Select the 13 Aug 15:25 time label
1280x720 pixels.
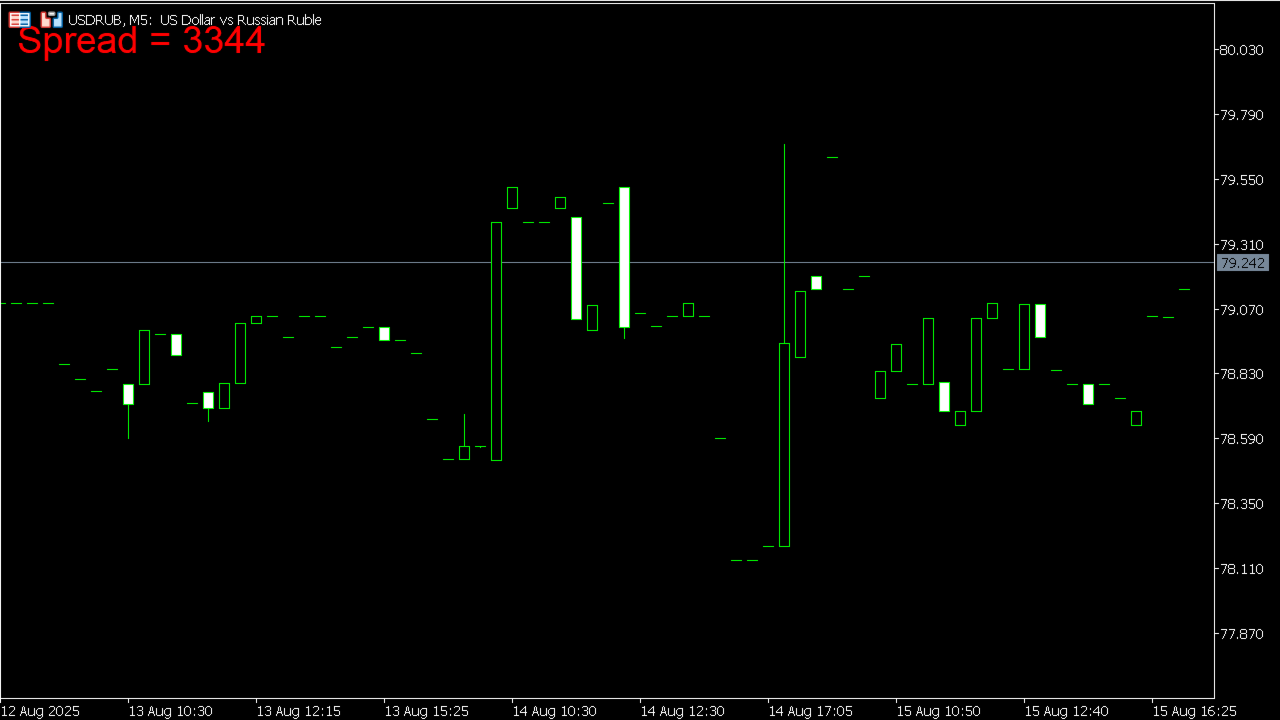(426, 711)
